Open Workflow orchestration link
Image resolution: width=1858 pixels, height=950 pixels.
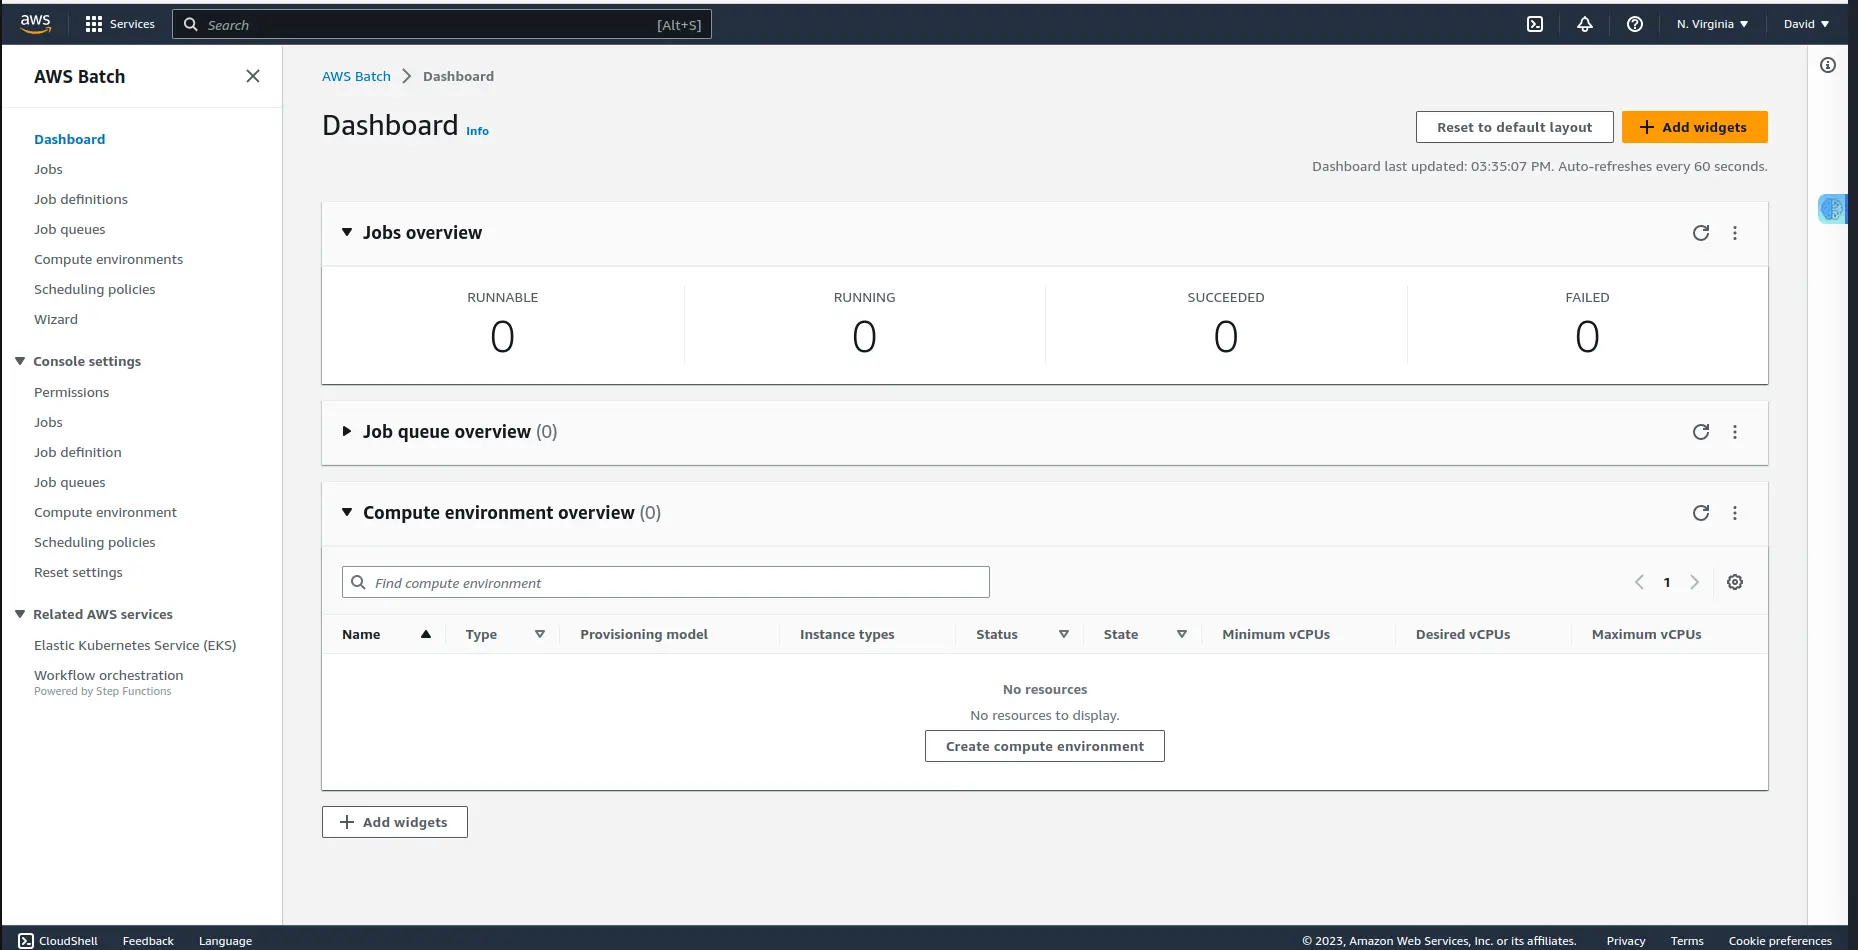click(x=108, y=675)
